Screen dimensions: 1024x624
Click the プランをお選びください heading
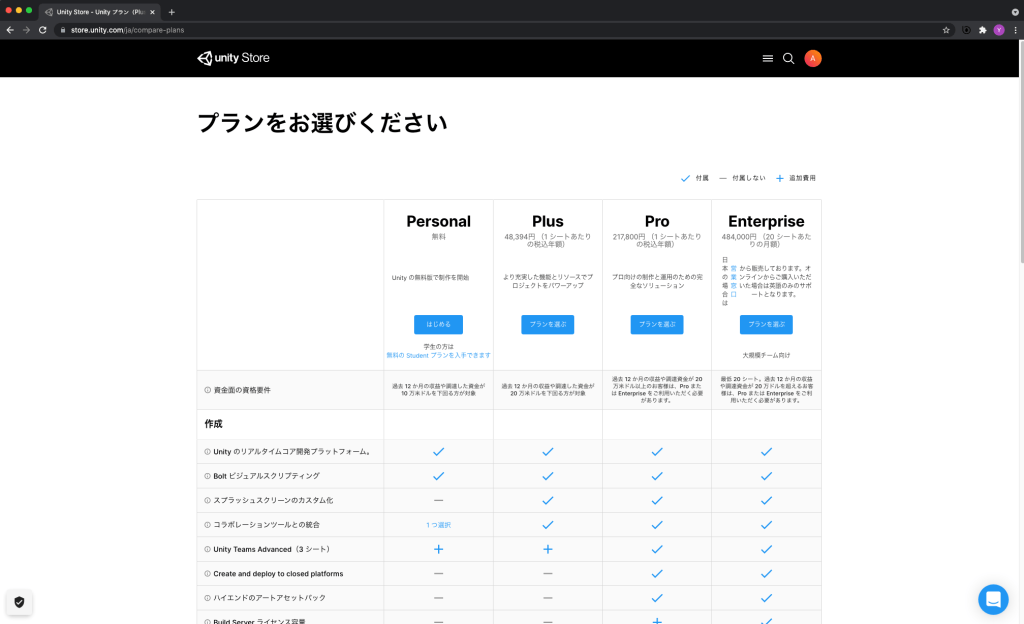click(322, 123)
